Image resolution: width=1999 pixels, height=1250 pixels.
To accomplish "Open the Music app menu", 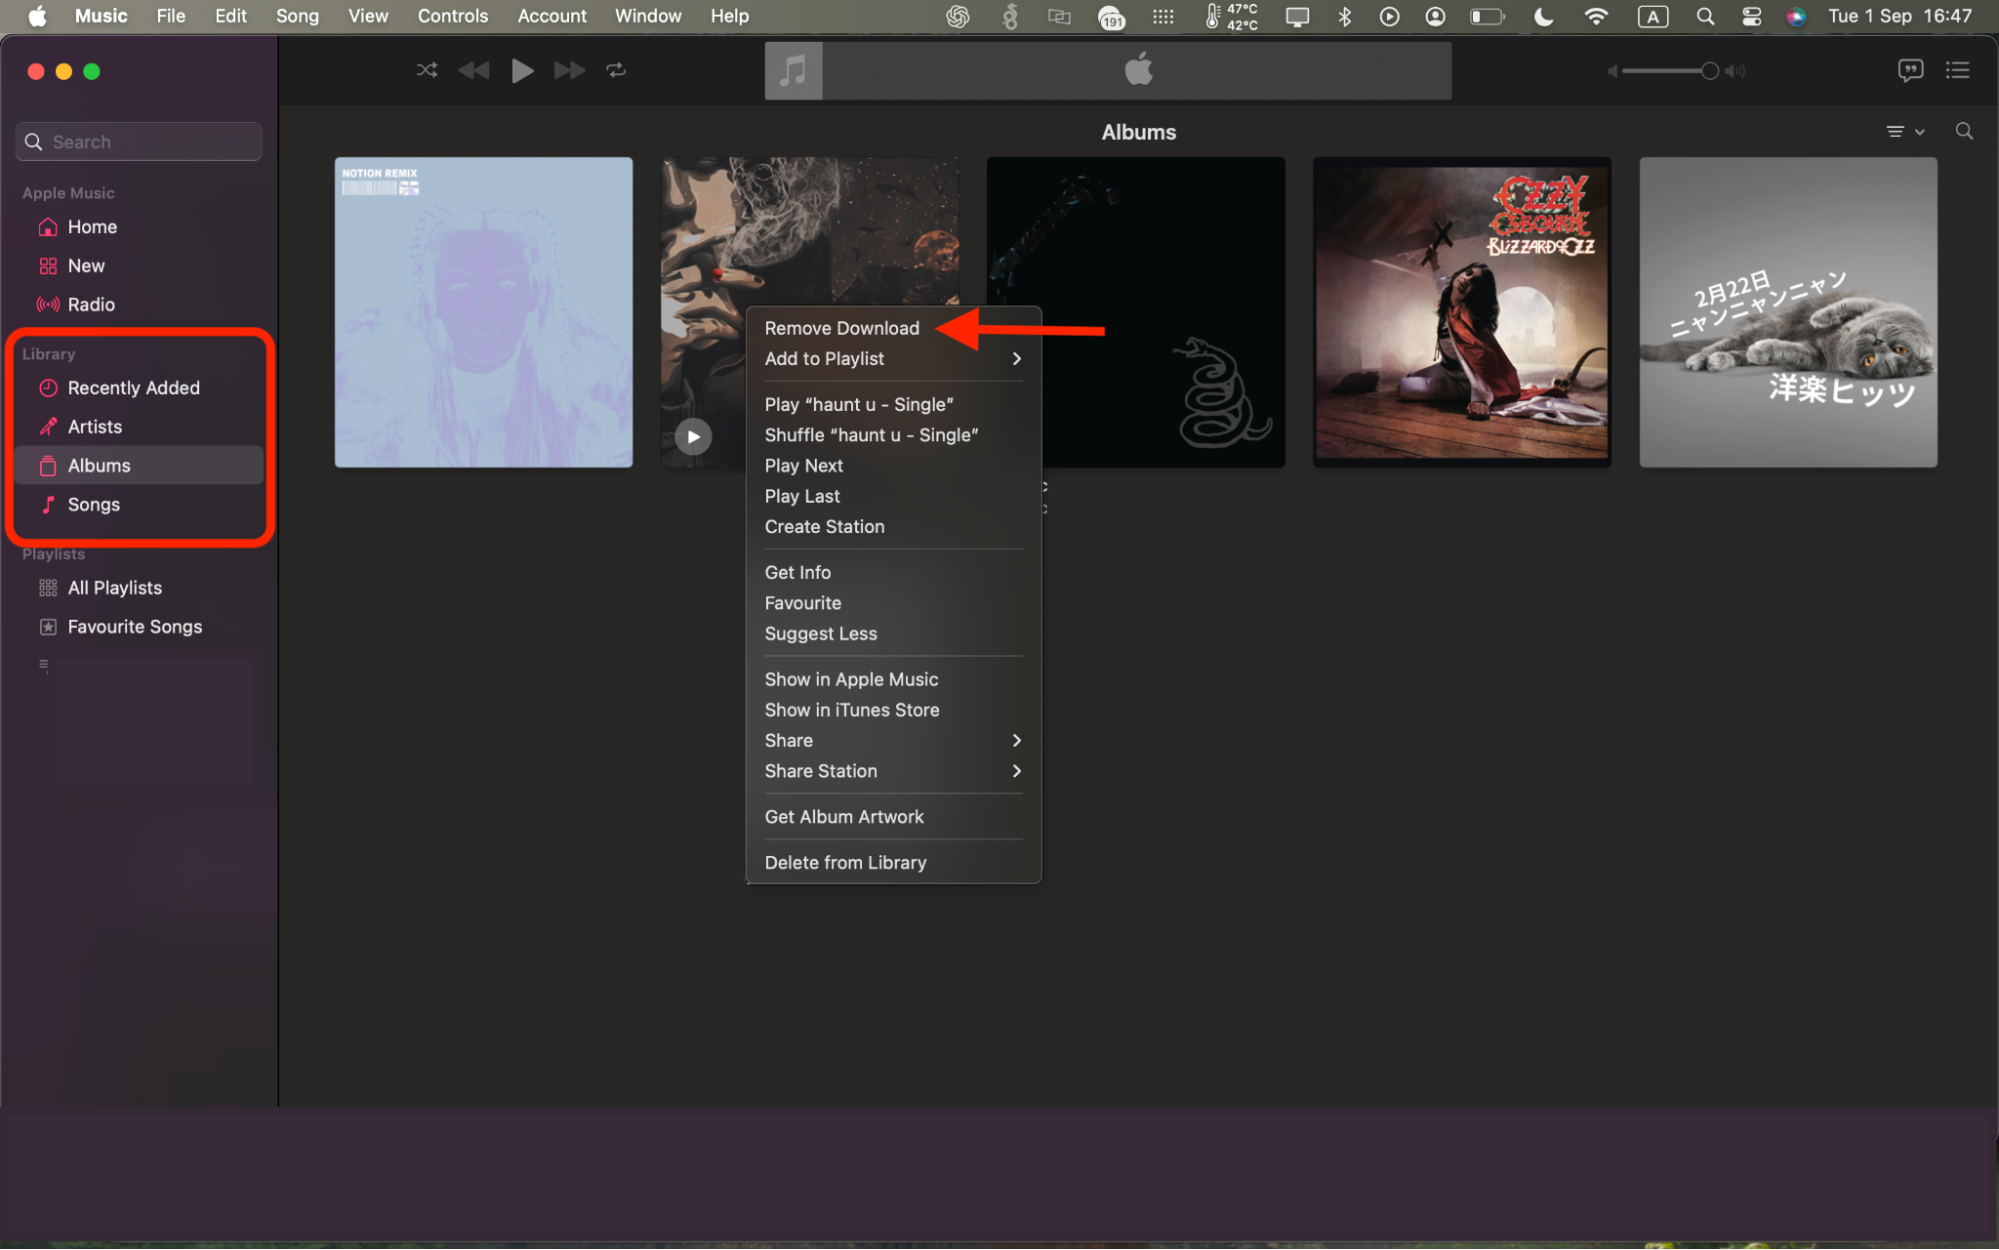I will click(x=101, y=16).
